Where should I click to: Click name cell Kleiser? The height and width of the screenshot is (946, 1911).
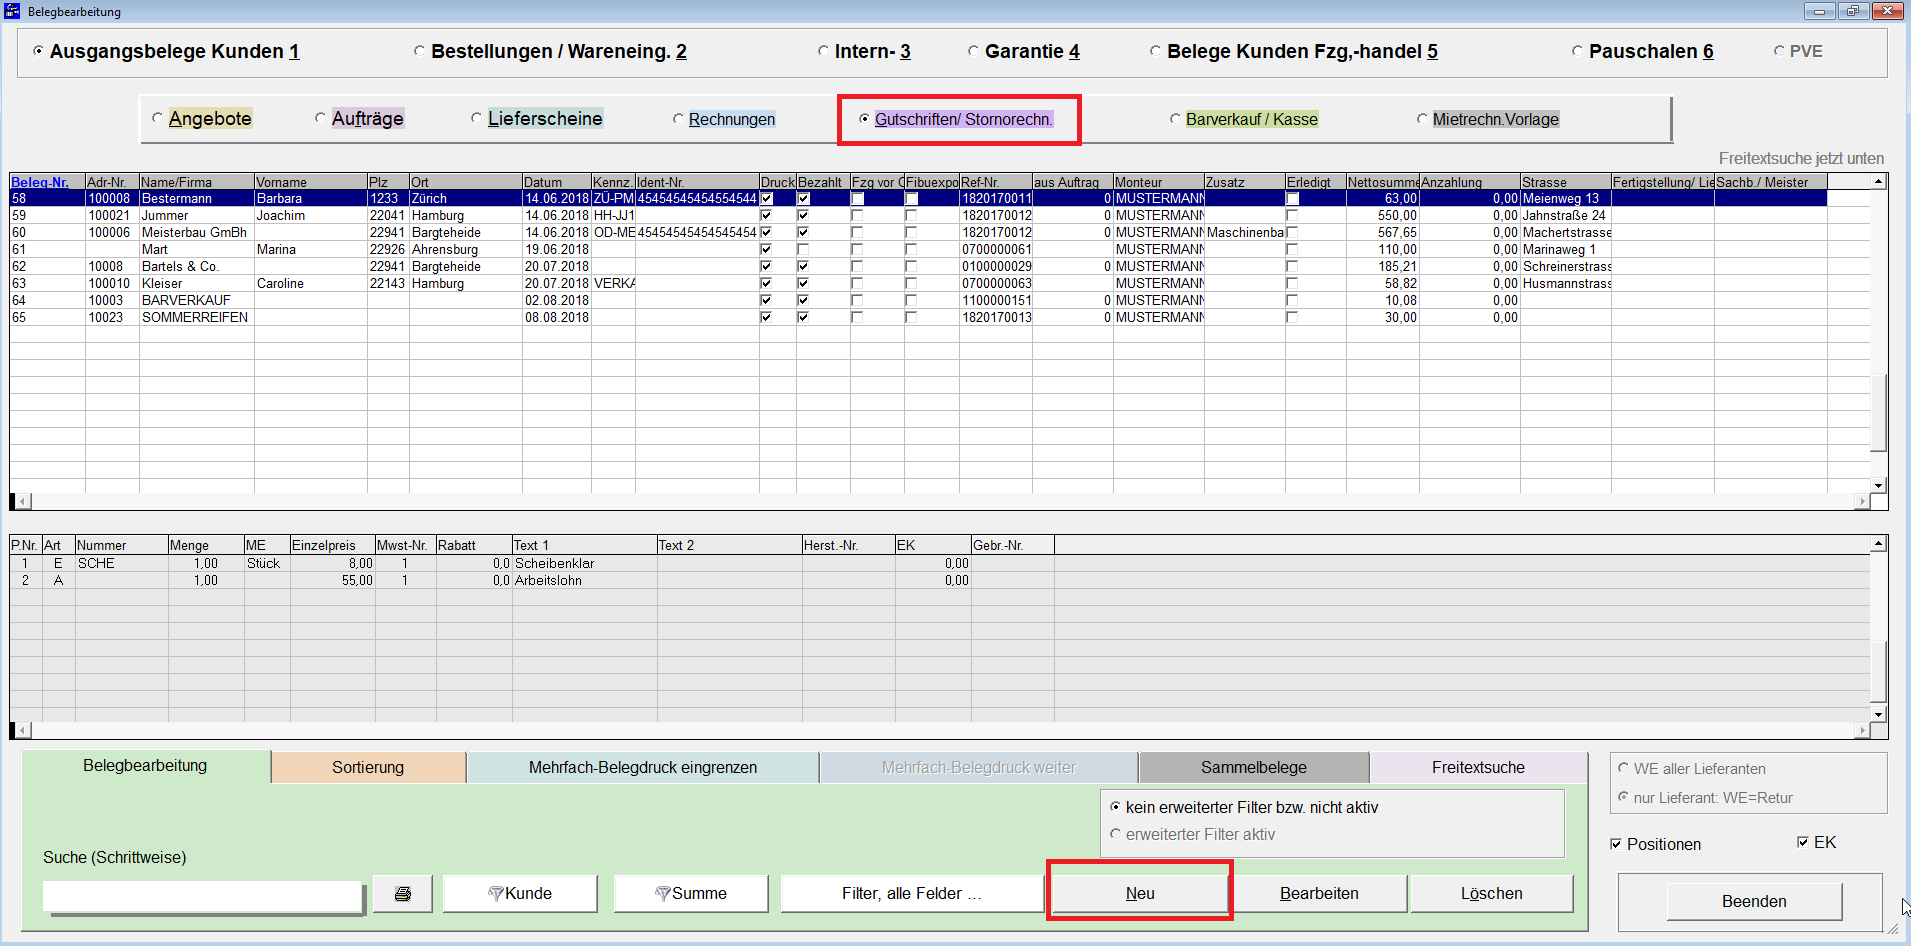197,283
